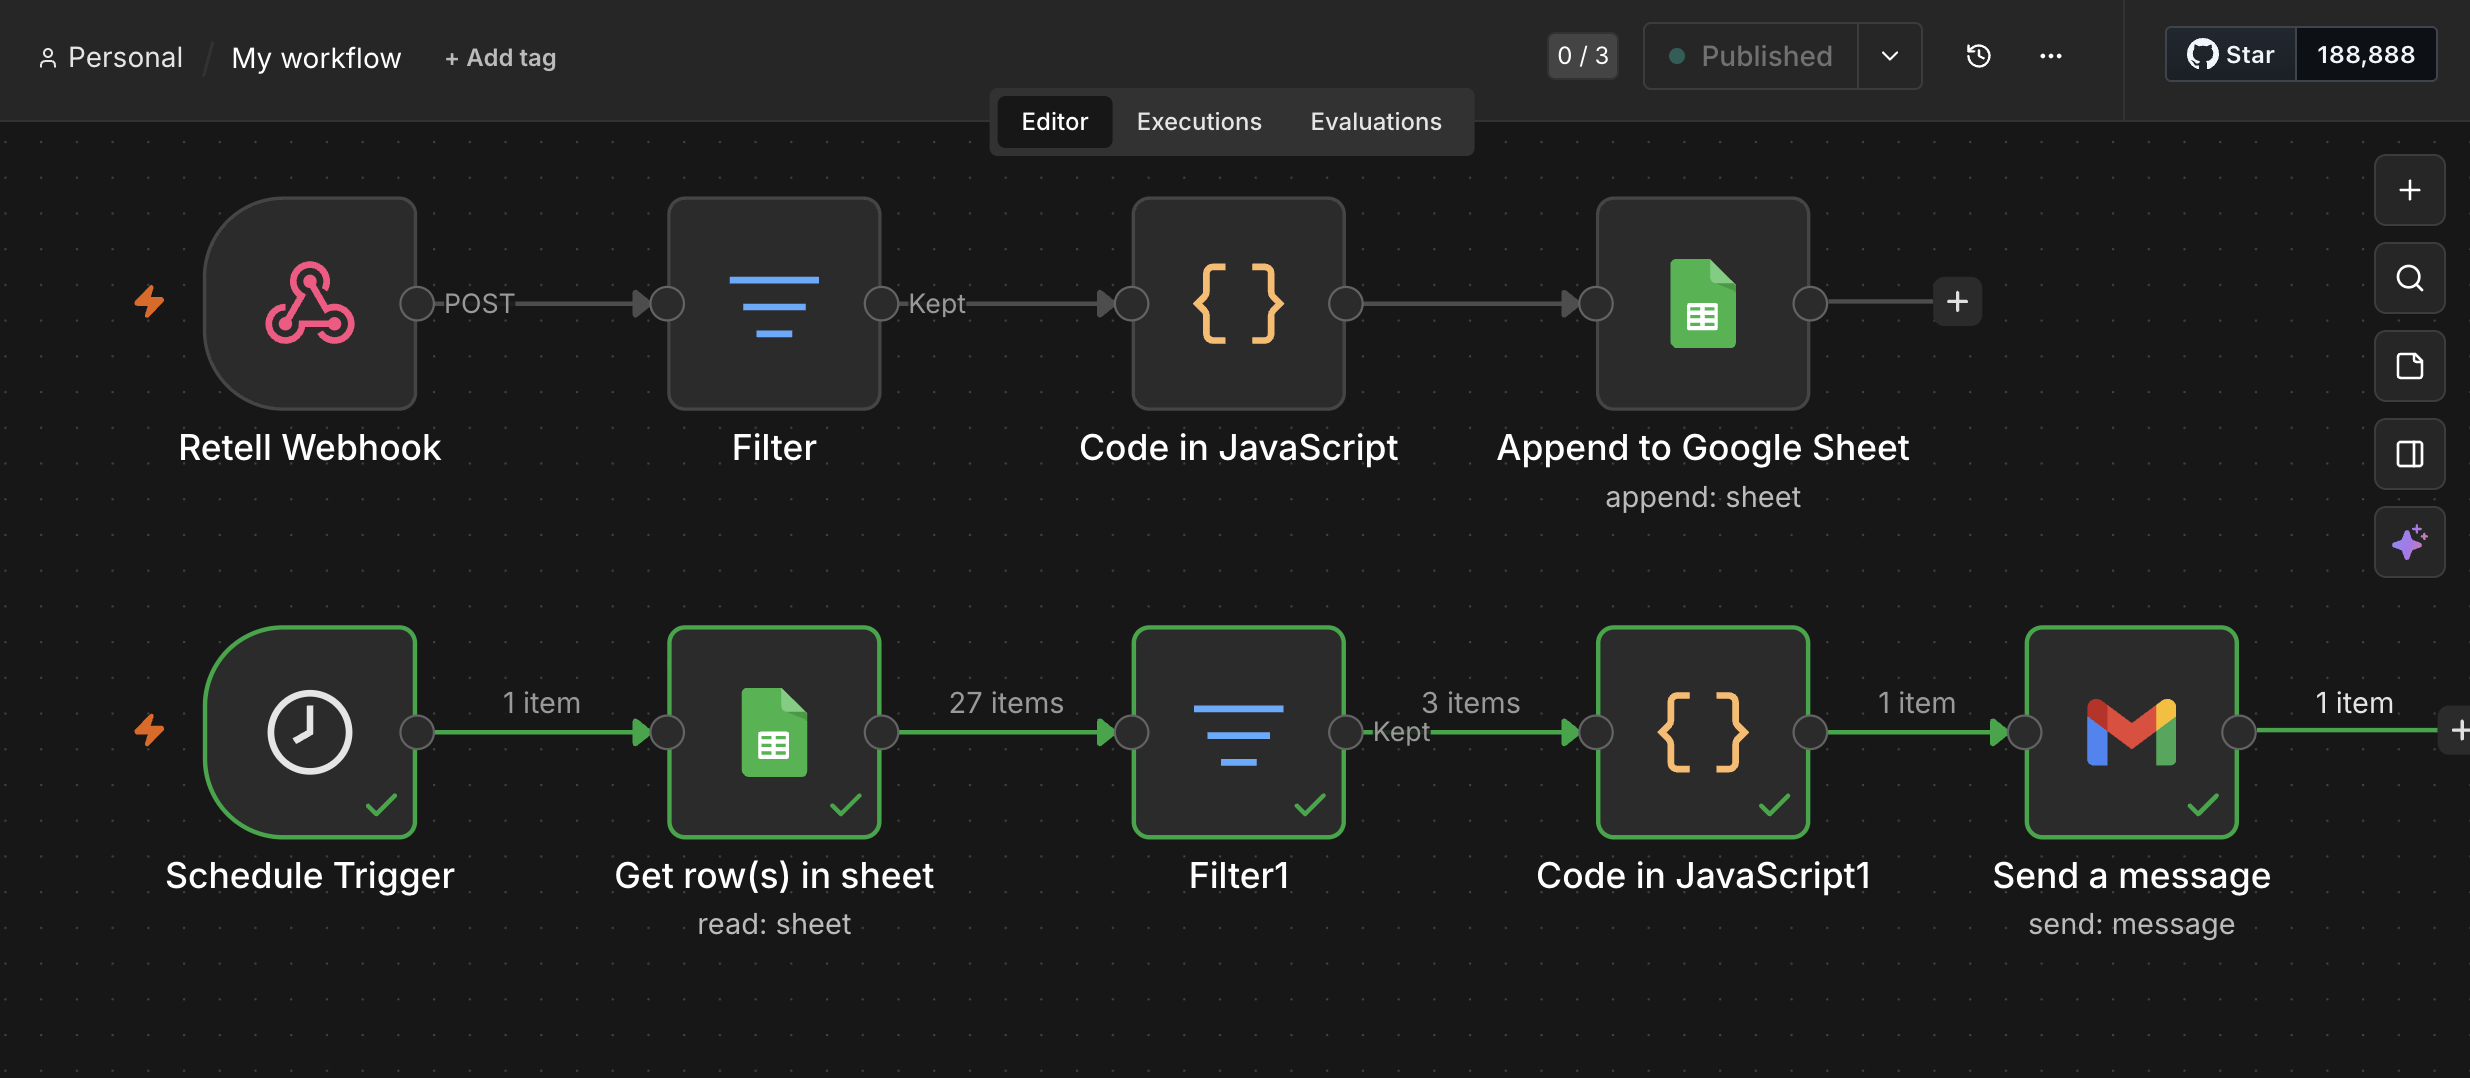
Task: Click the Add tag button
Action: point(501,58)
